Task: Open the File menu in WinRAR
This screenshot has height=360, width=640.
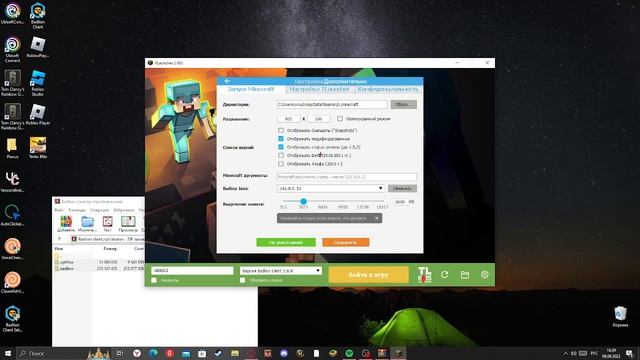Action: coord(59,210)
